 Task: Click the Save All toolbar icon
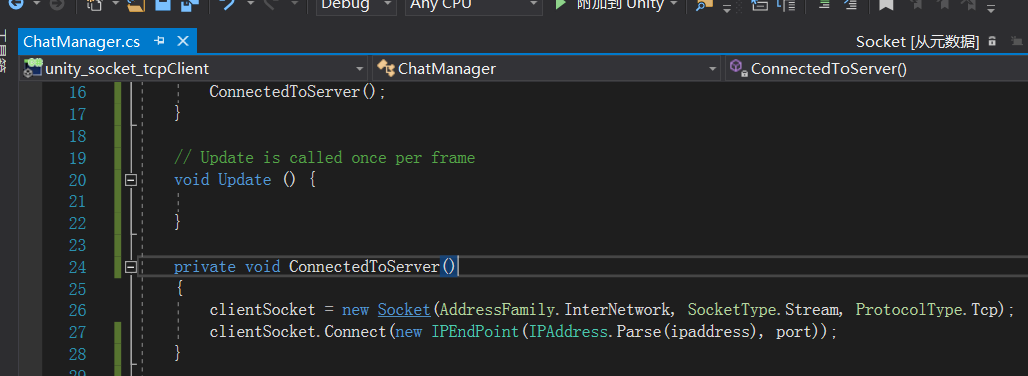189,5
